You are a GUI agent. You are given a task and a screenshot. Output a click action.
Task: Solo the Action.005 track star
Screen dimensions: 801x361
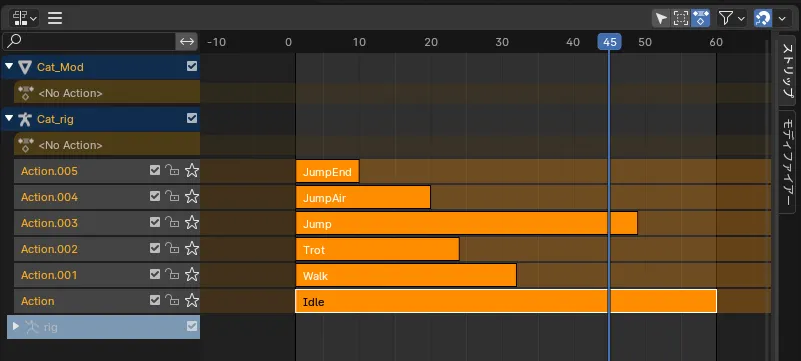click(192, 171)
